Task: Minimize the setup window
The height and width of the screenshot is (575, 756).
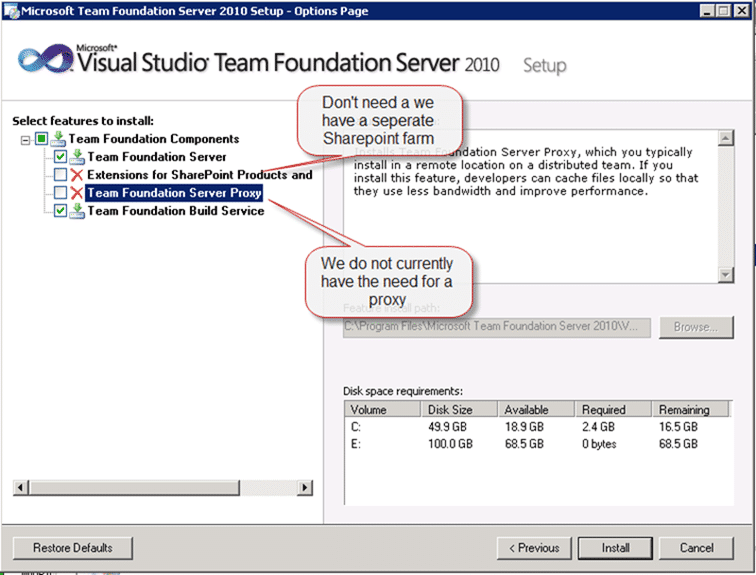Action: point(707,11)
